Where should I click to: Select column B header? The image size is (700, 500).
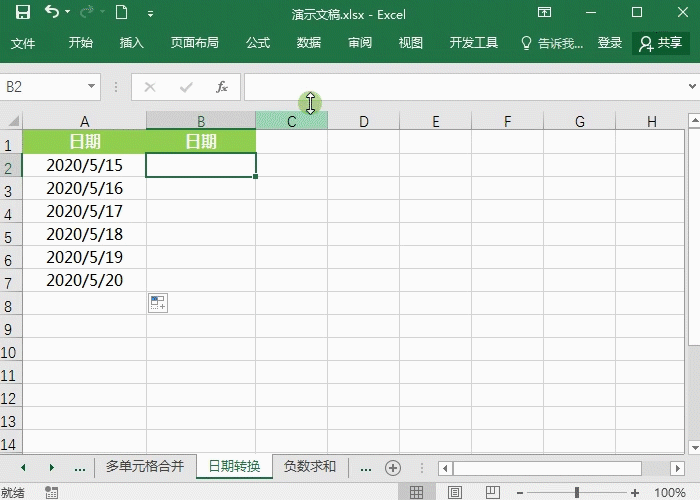pyautogui.click(x=201, y=121)
